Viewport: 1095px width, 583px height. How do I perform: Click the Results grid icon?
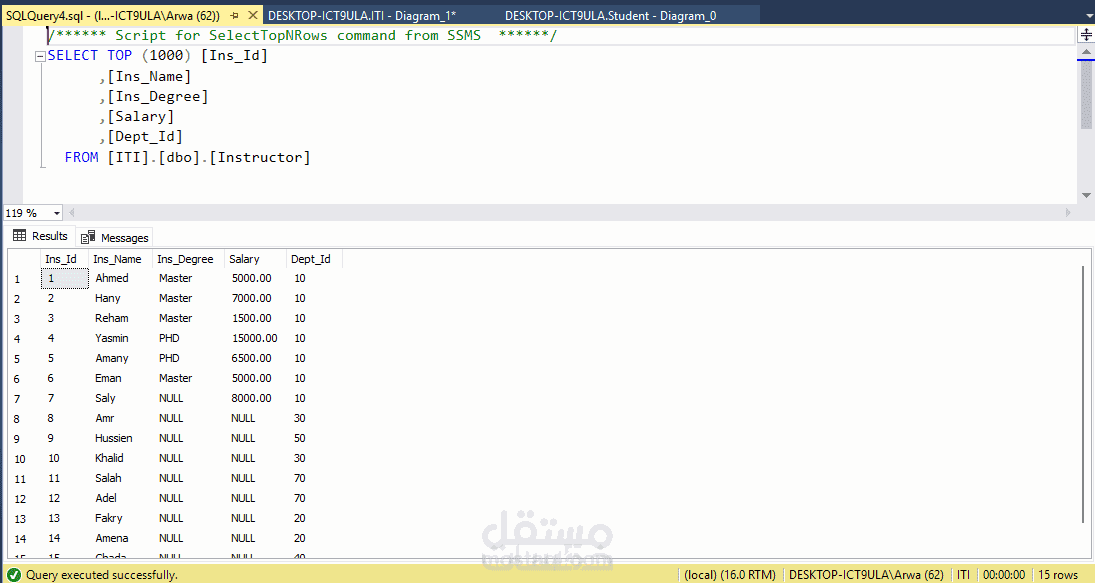click(20, 236)
